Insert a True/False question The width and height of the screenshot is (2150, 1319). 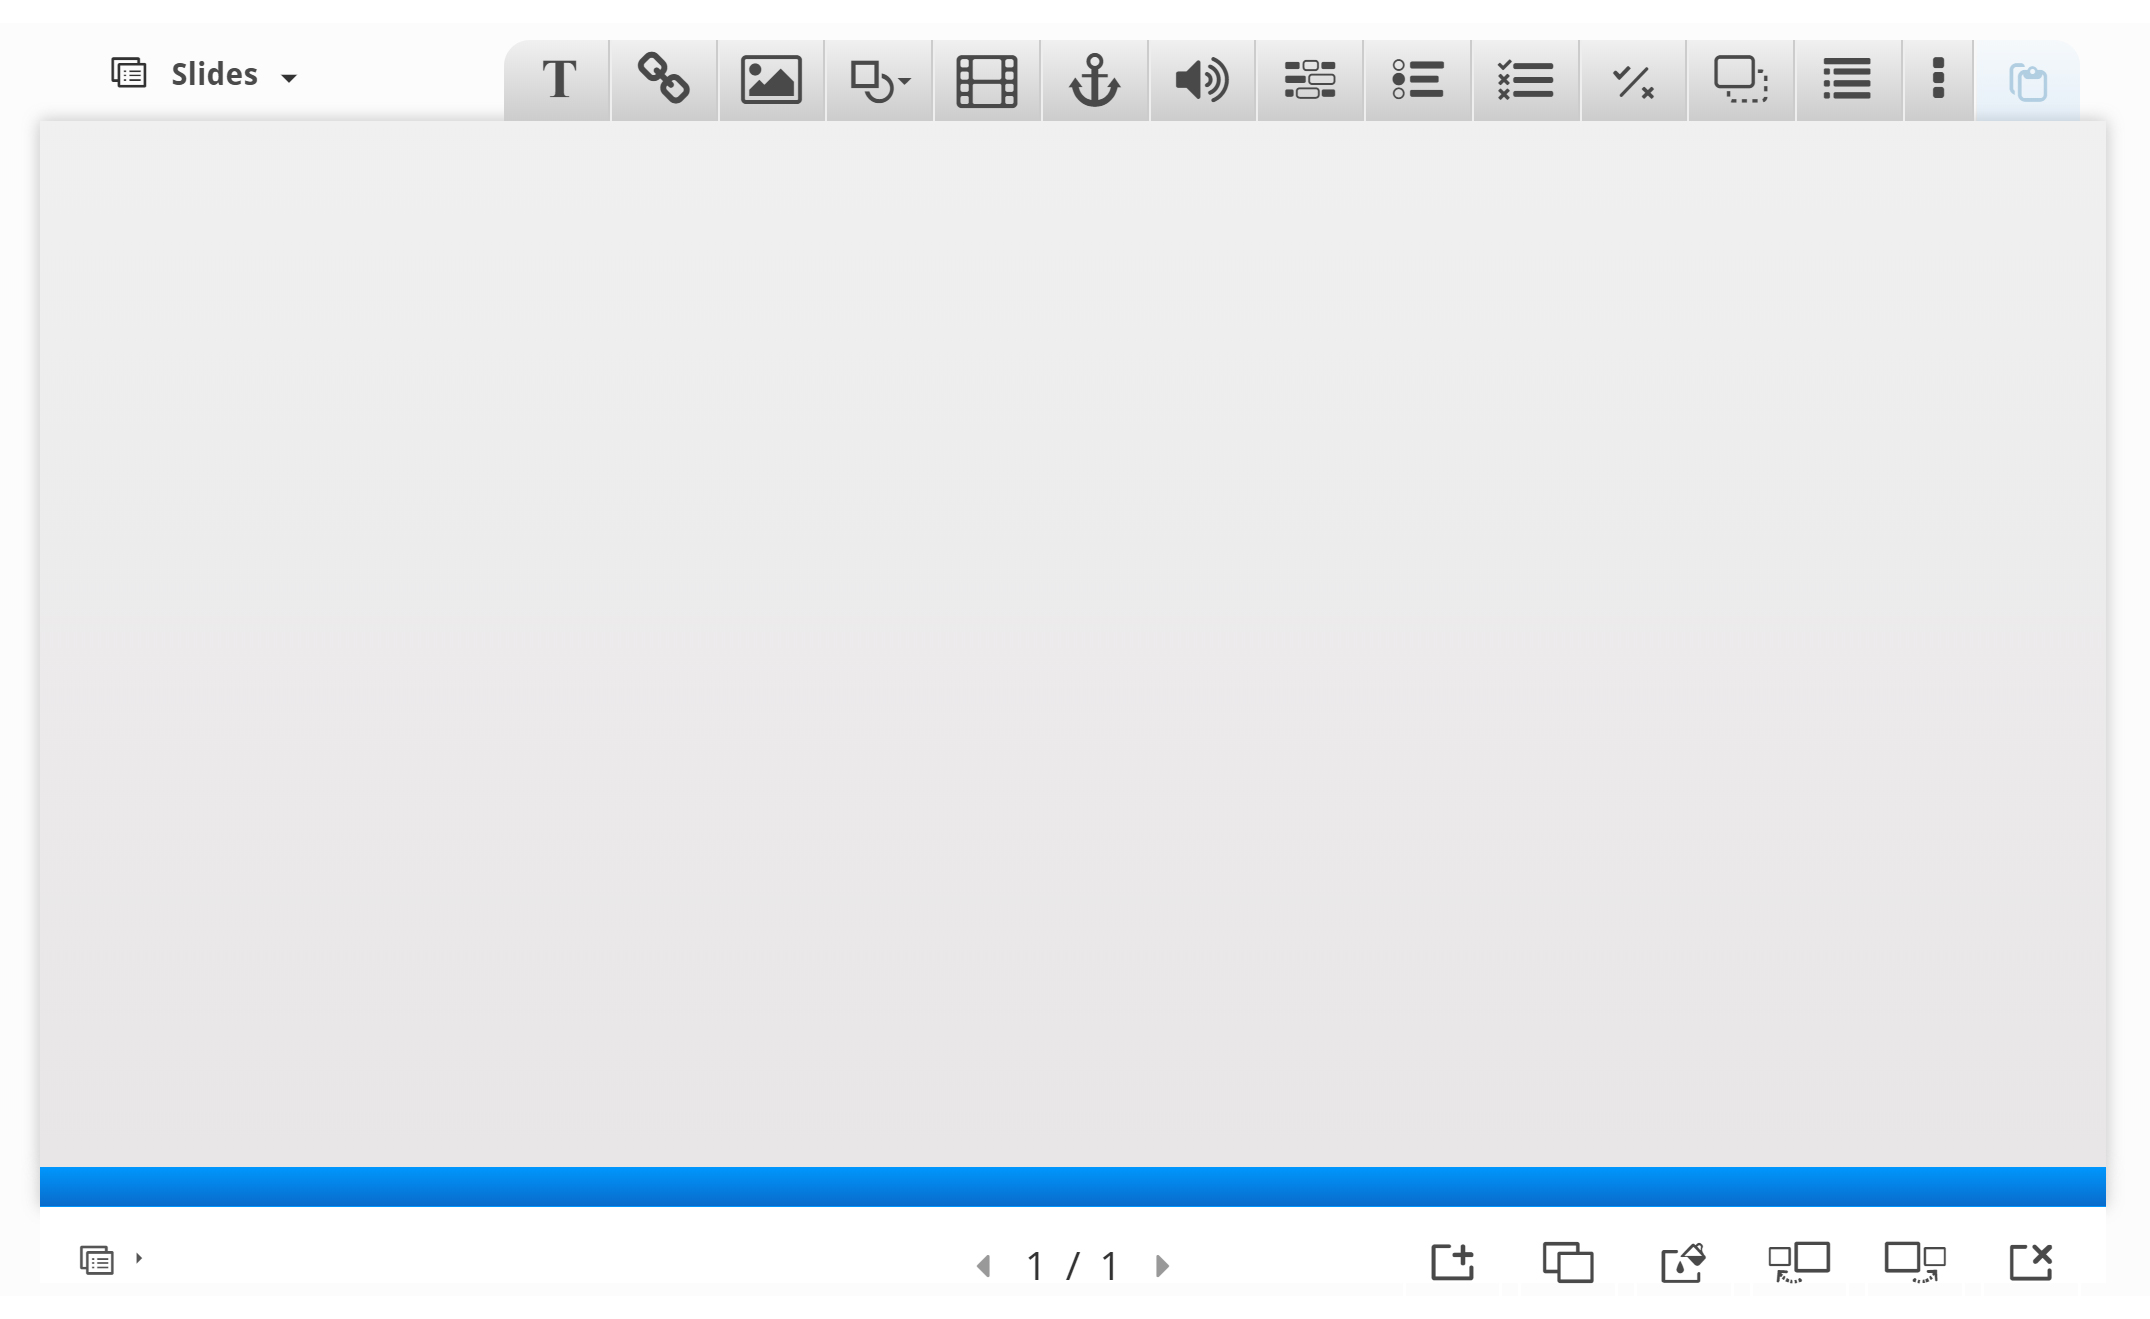pos(1633,80)
